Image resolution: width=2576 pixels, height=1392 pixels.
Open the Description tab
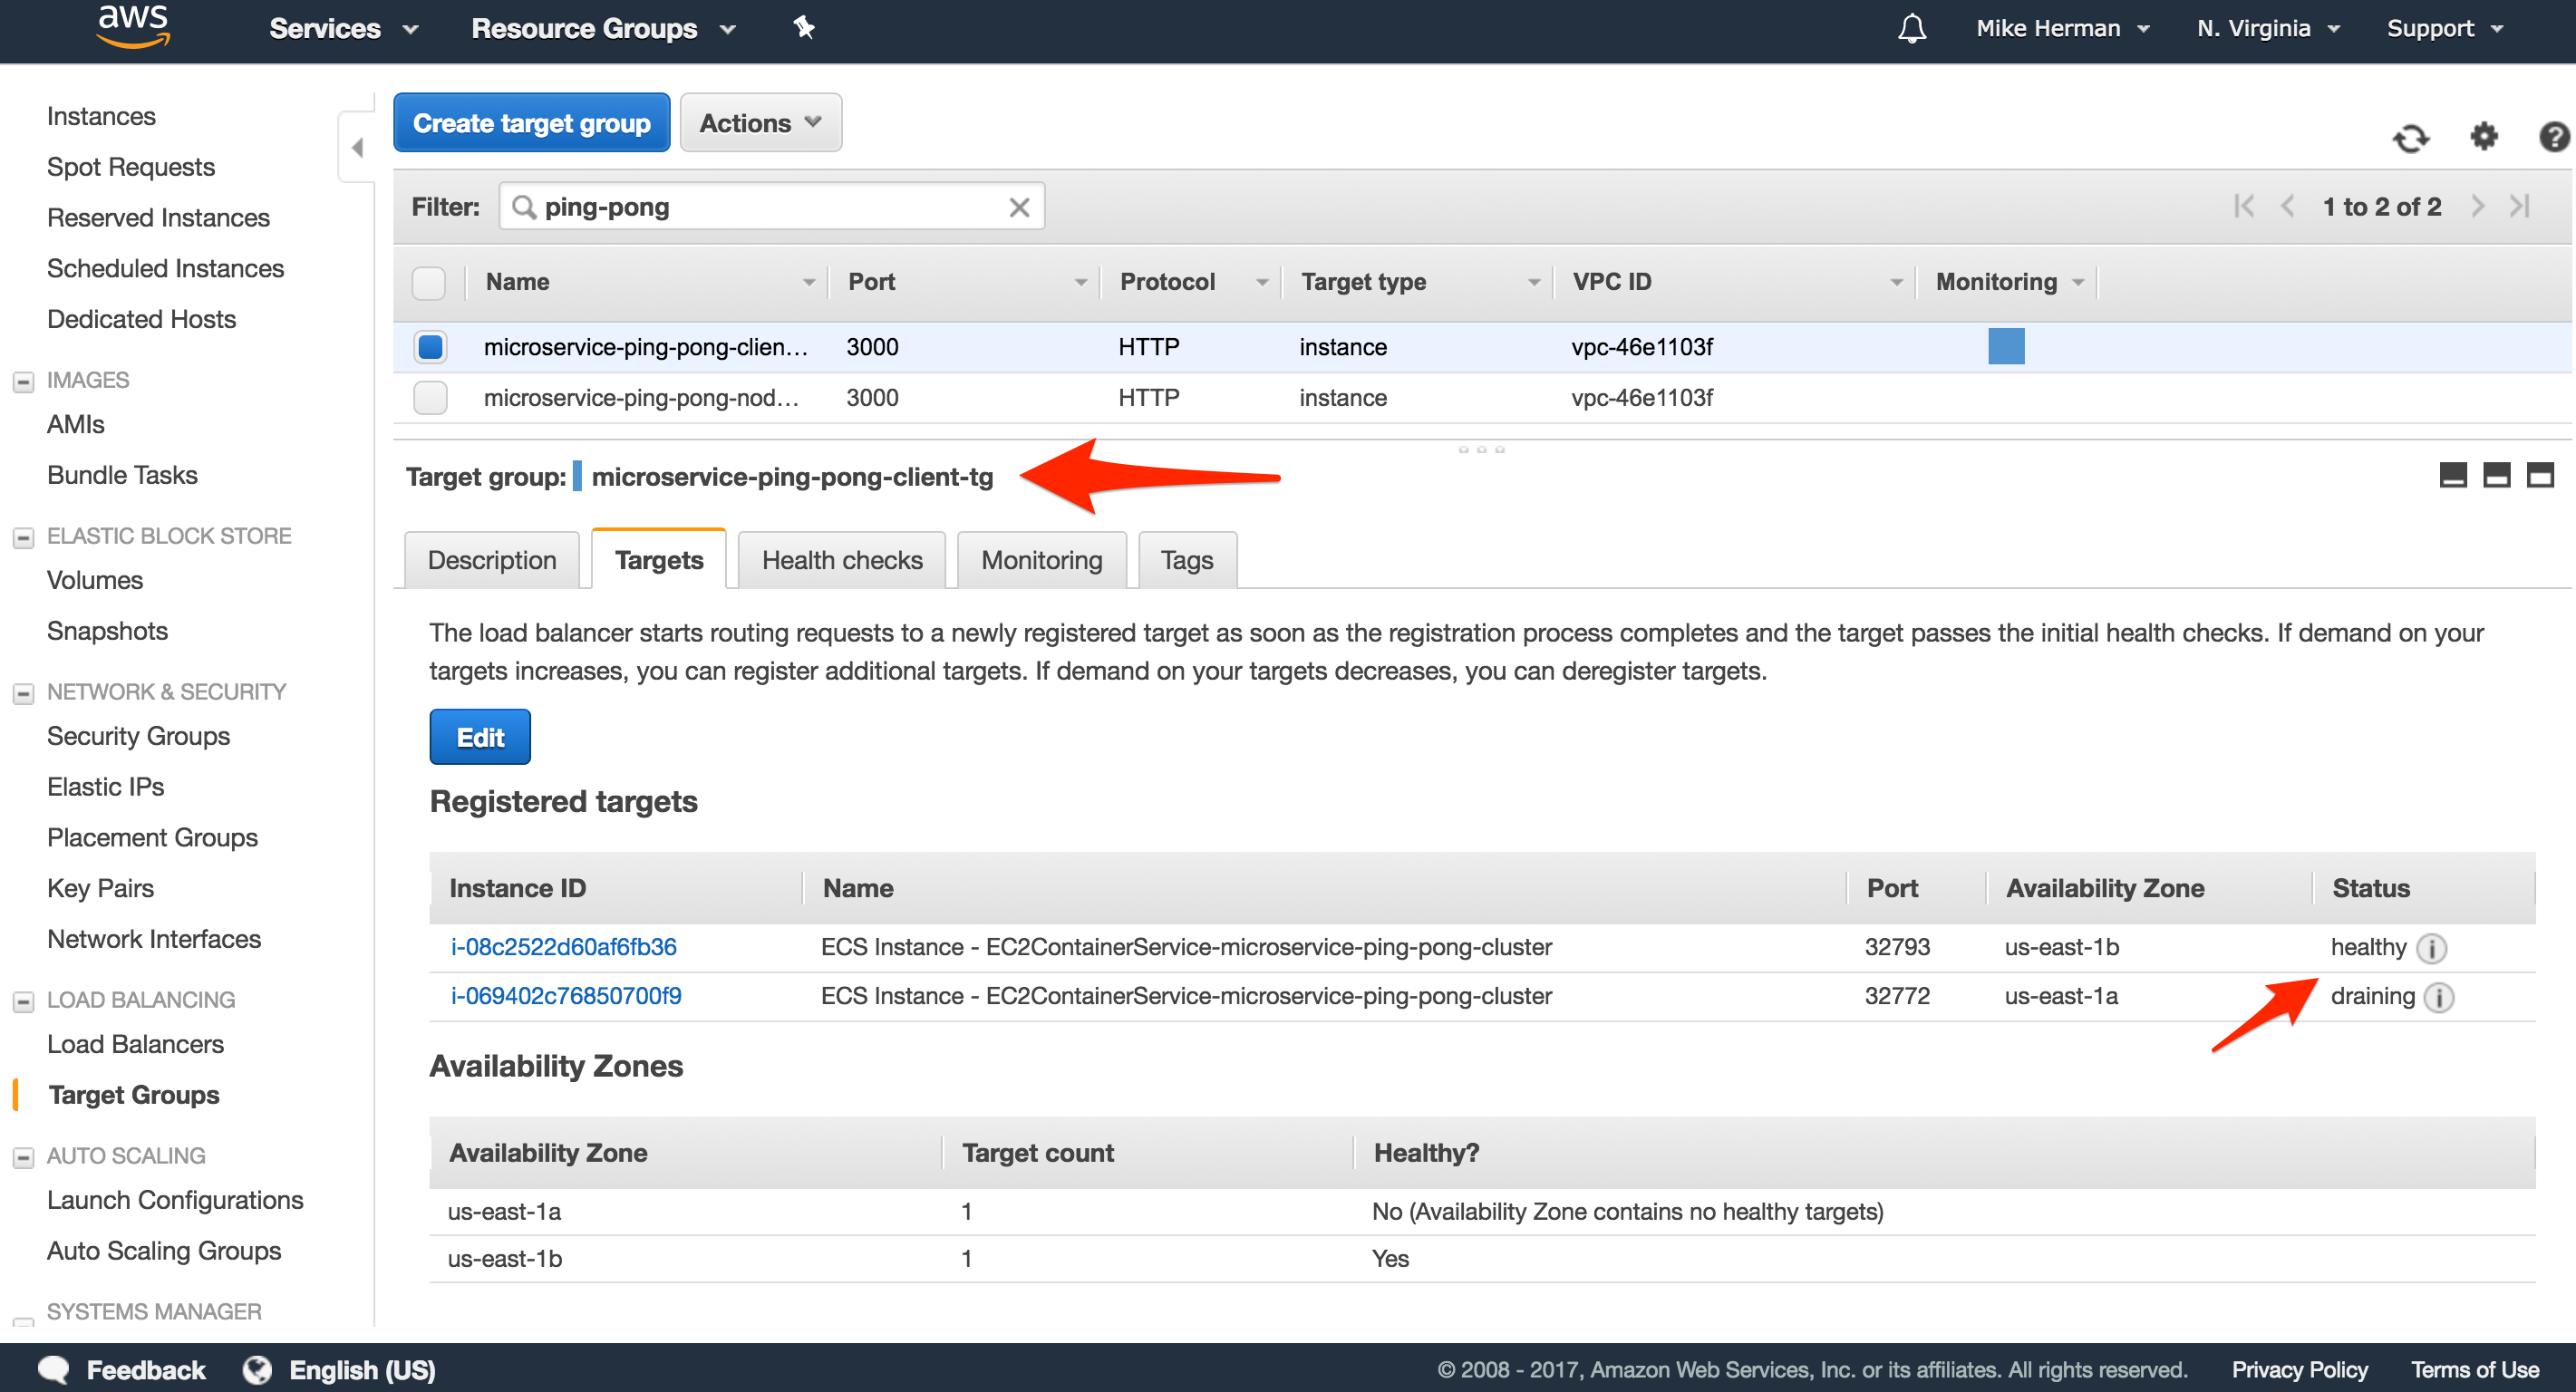[x=491, y=560]
